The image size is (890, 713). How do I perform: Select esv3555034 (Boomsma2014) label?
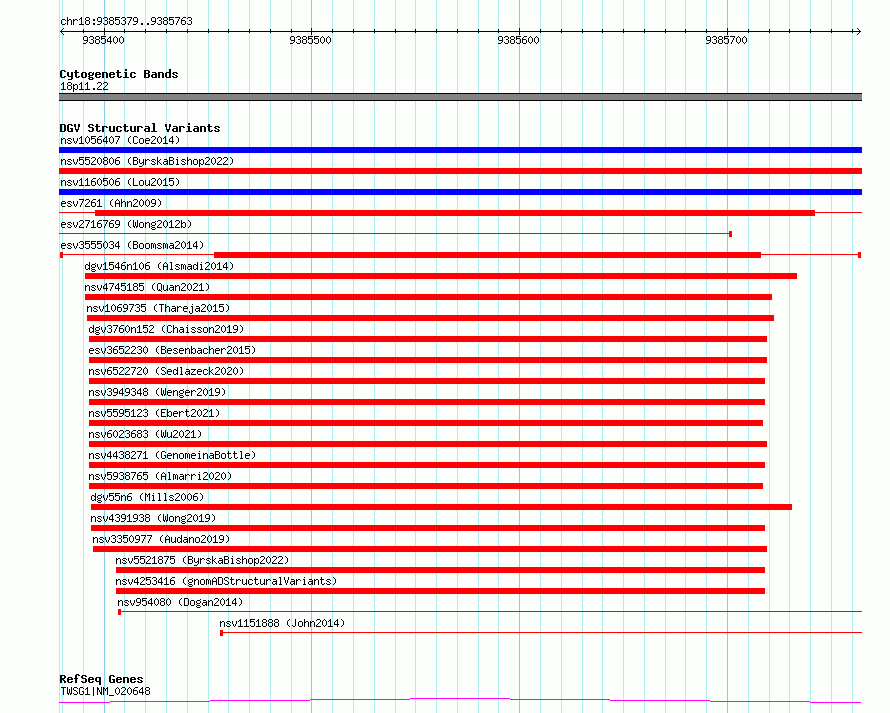132,245
